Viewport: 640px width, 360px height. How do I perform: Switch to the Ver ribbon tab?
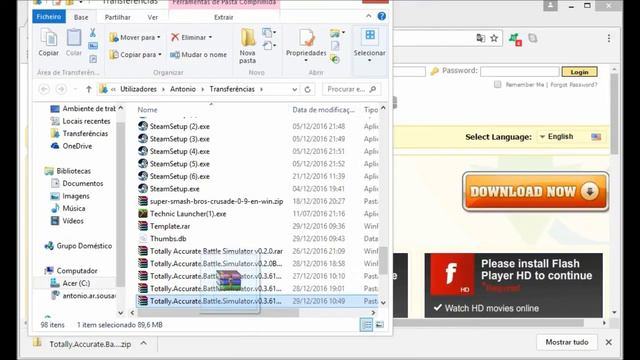[x=153, y=17]
